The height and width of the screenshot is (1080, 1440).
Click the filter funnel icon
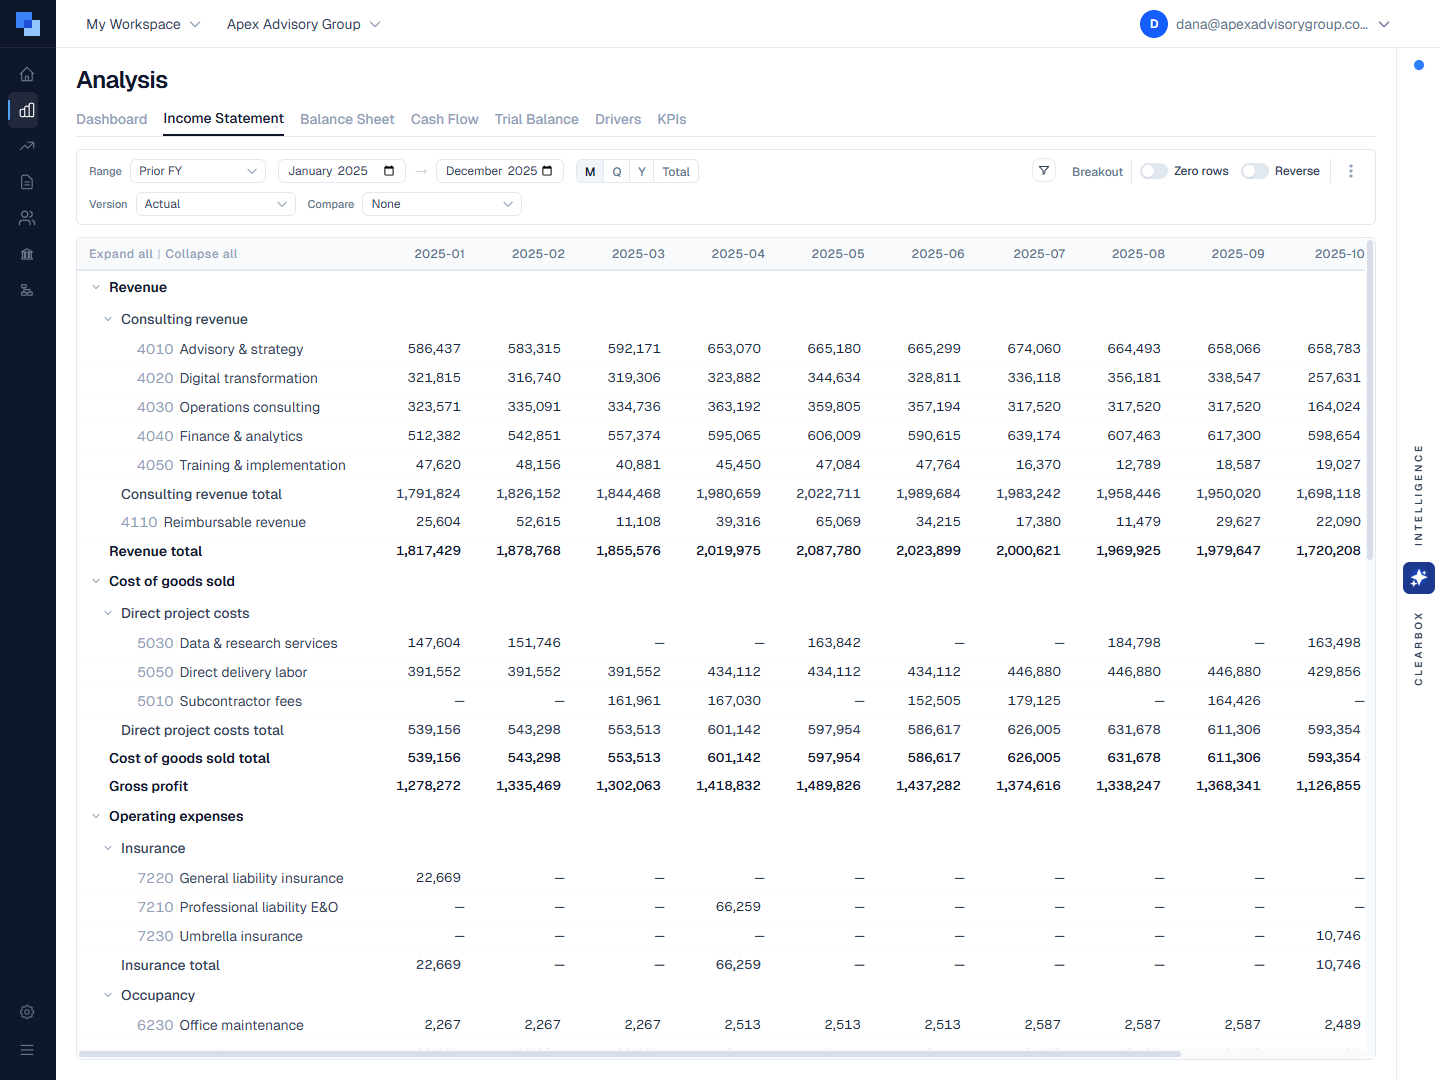1044,171
